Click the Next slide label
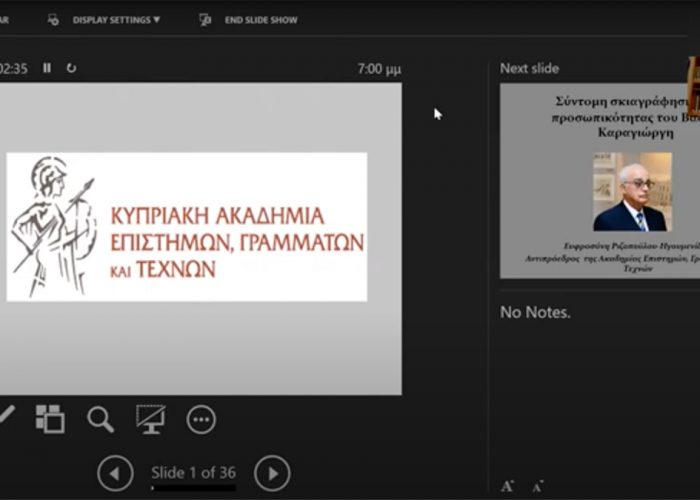Viewport: 700px width, 500px height. [x=529, y=68]
